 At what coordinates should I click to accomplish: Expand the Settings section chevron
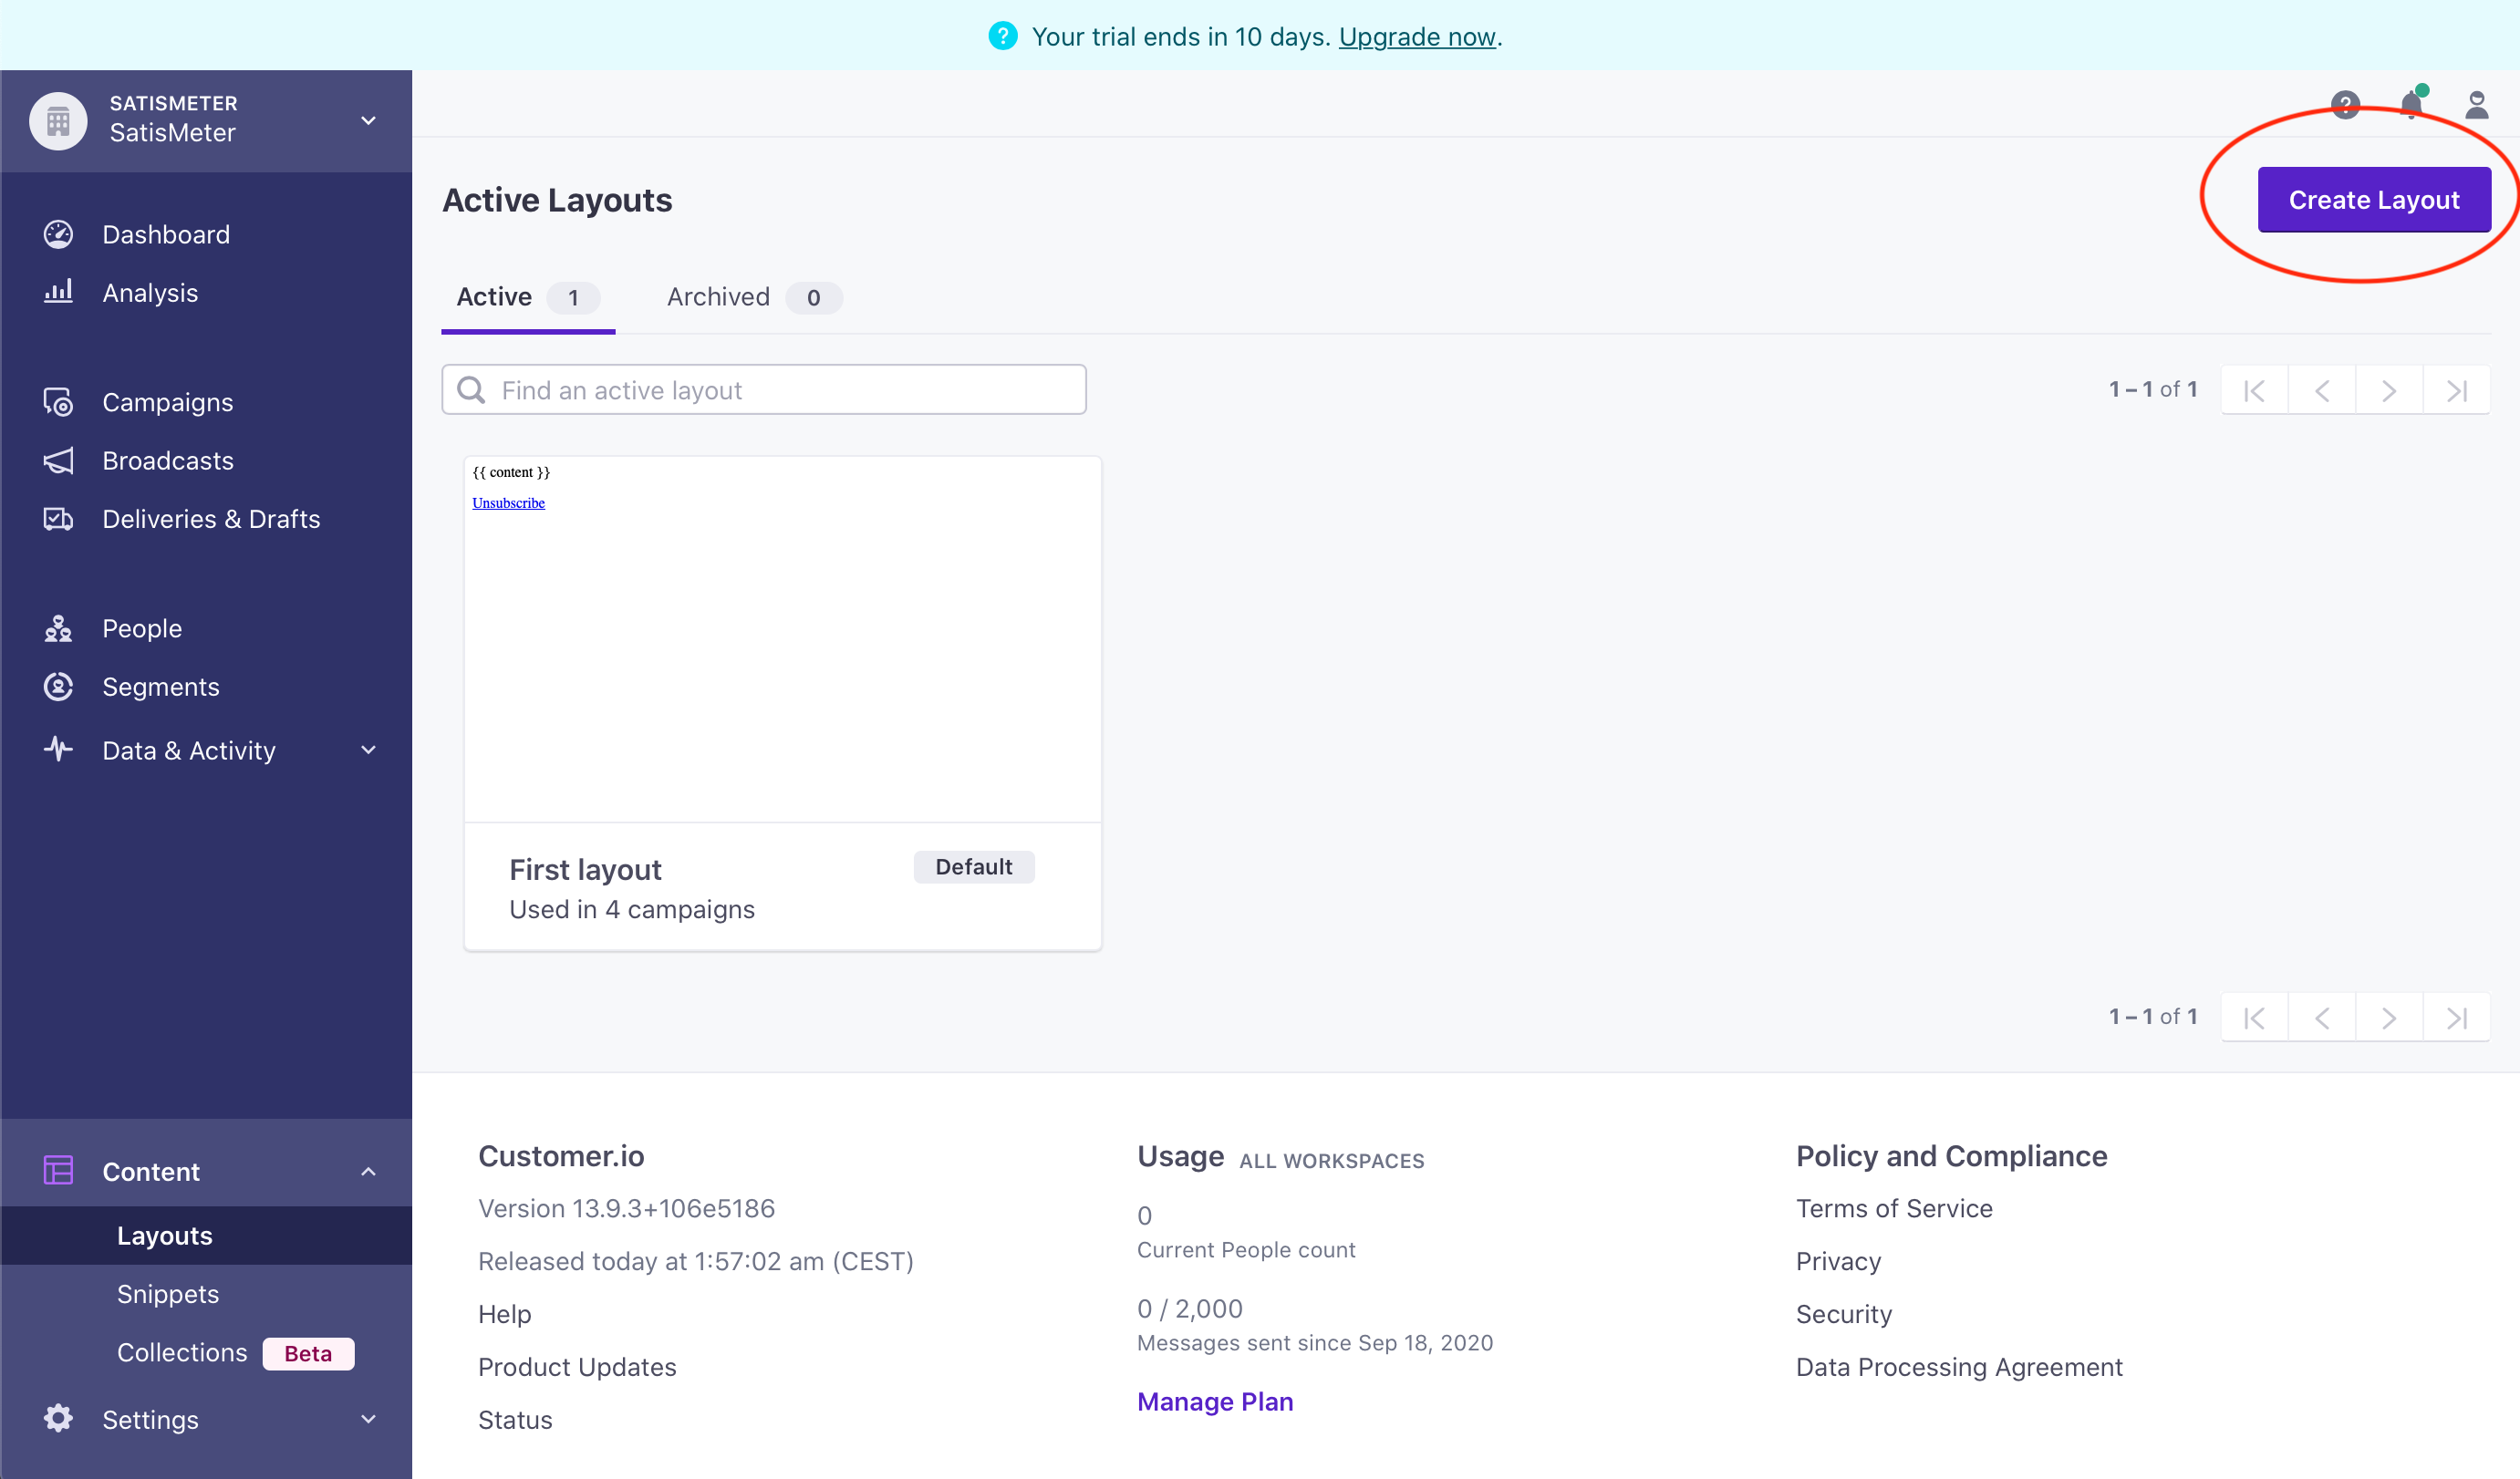click(x=368, y=1419)
